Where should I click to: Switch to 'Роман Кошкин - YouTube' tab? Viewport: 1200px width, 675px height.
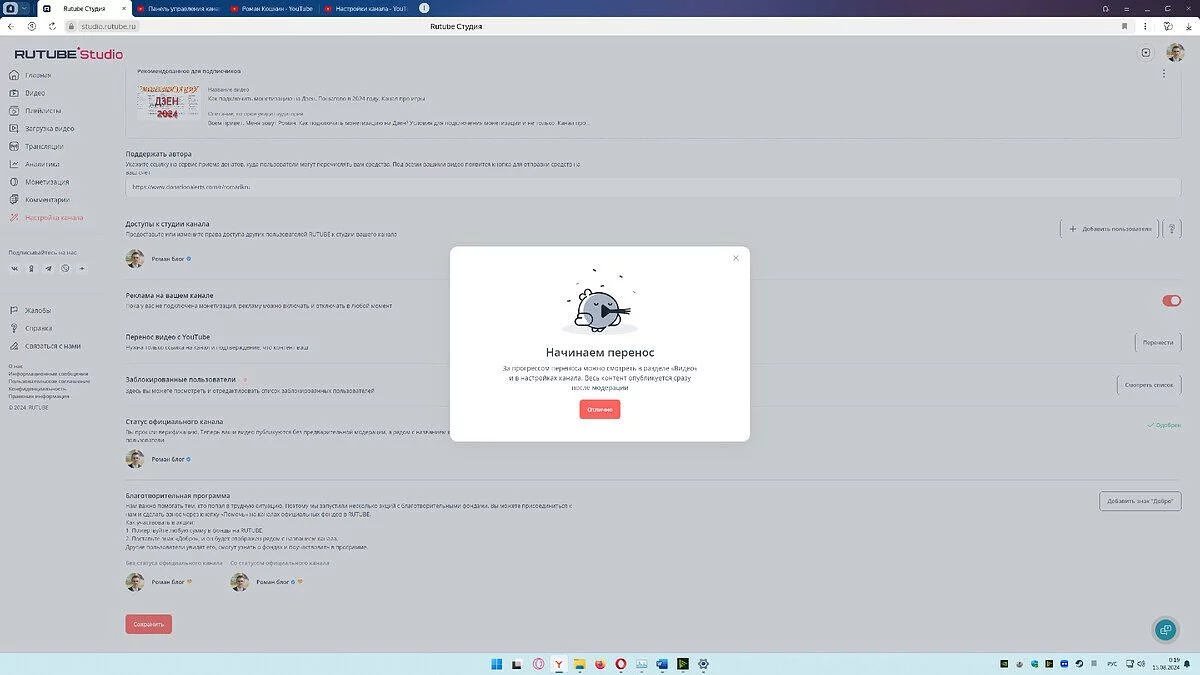(x=272, y=9)
